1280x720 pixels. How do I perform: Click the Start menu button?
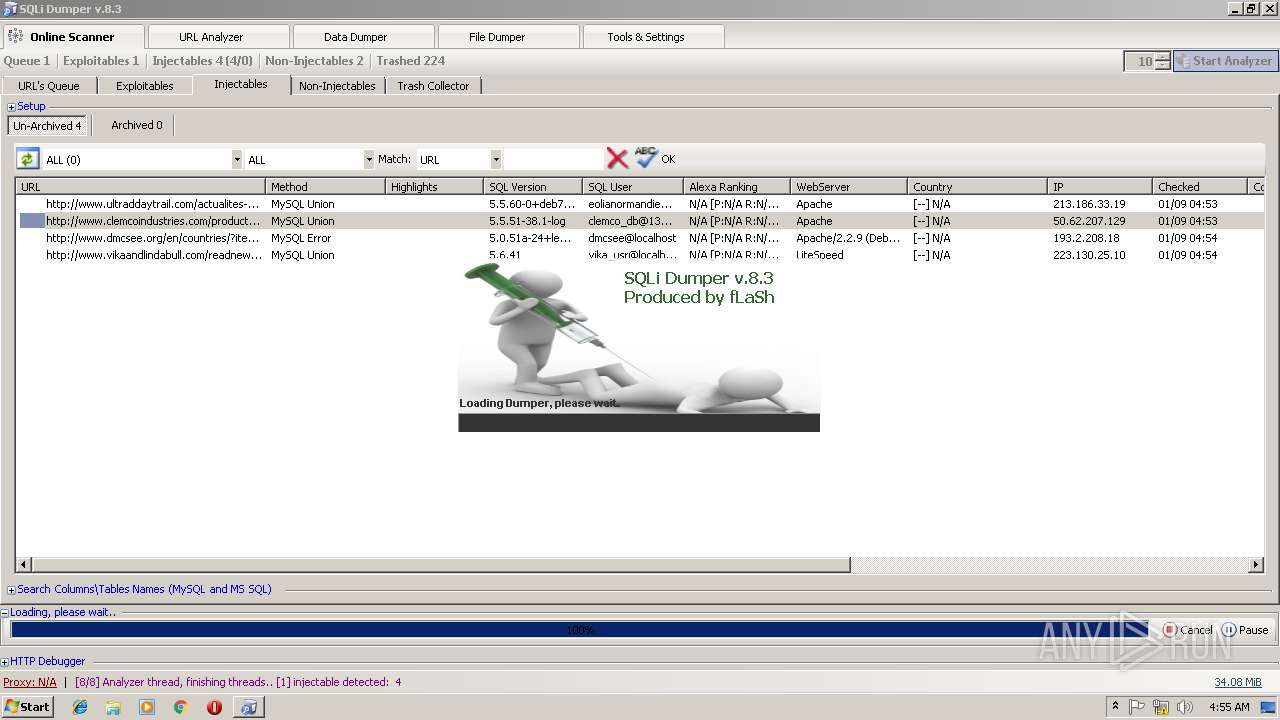click(27, 707)
